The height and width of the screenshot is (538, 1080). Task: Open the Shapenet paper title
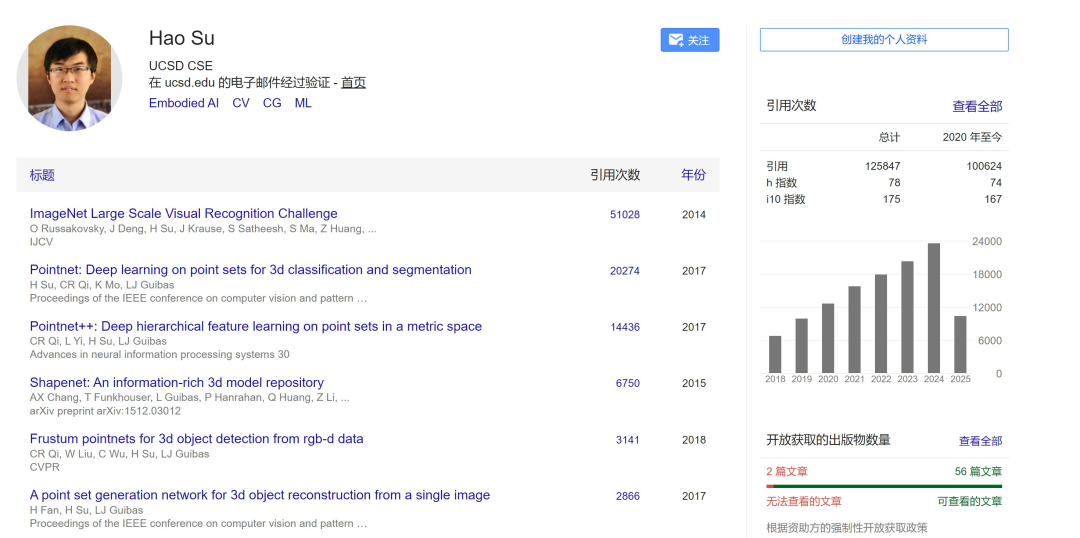point(176,382)
